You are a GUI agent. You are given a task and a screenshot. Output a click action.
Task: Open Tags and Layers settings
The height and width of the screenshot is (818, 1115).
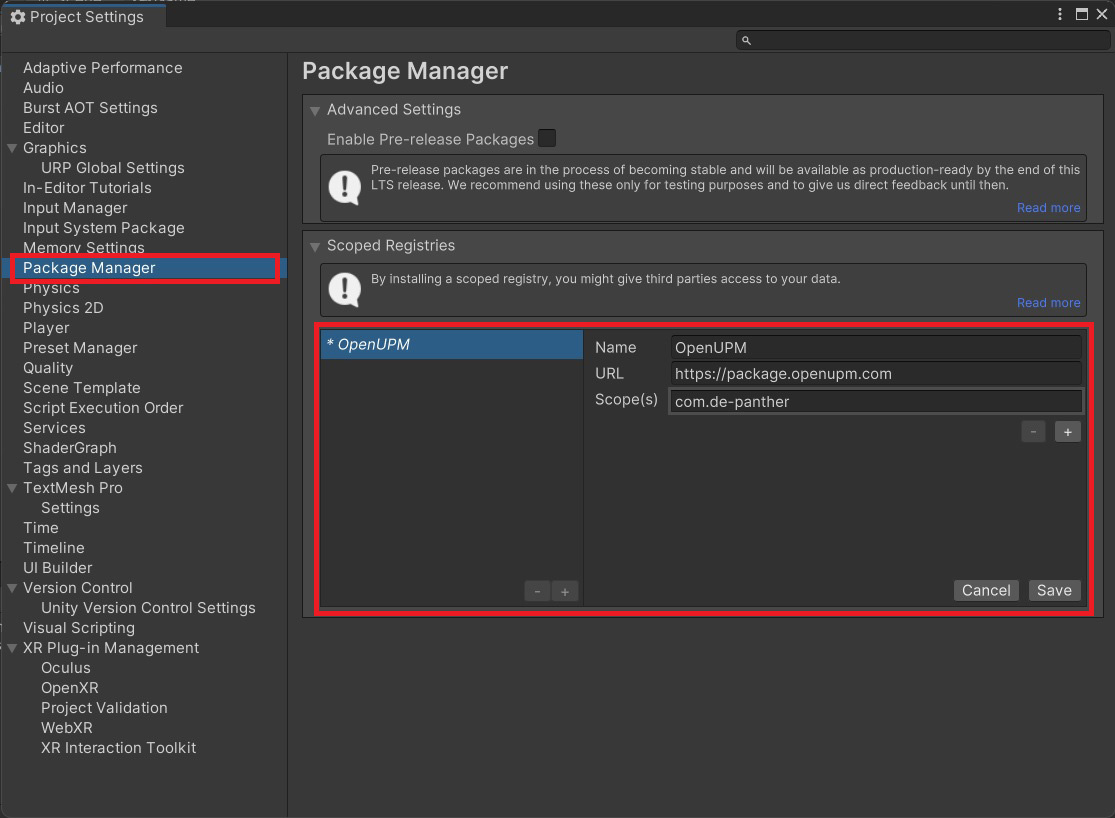click(x=82, y=468)
